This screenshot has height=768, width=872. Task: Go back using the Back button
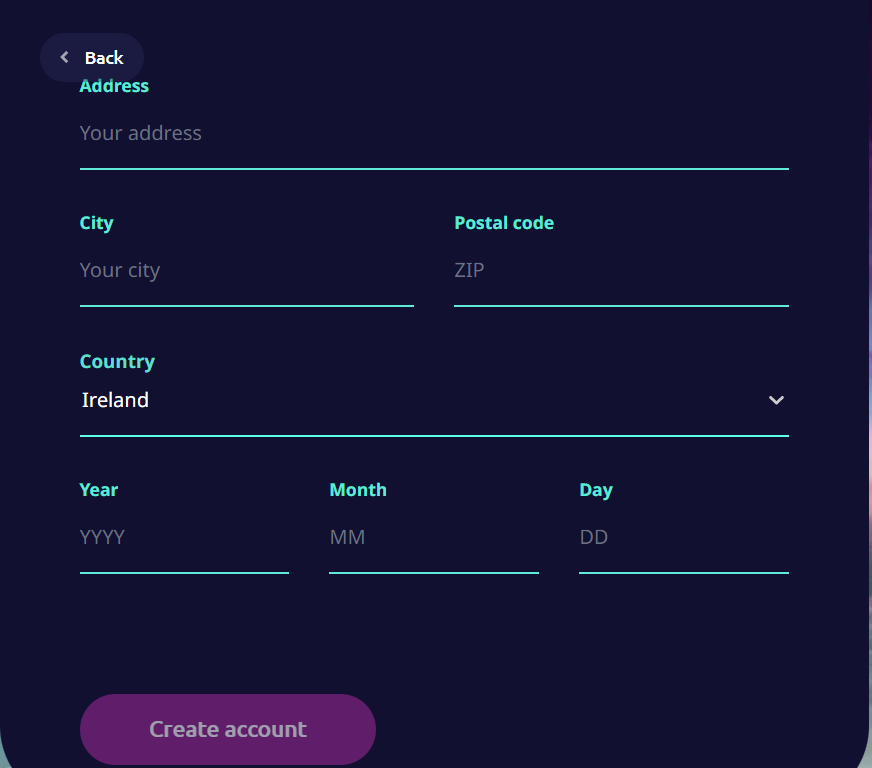[92, 57]
